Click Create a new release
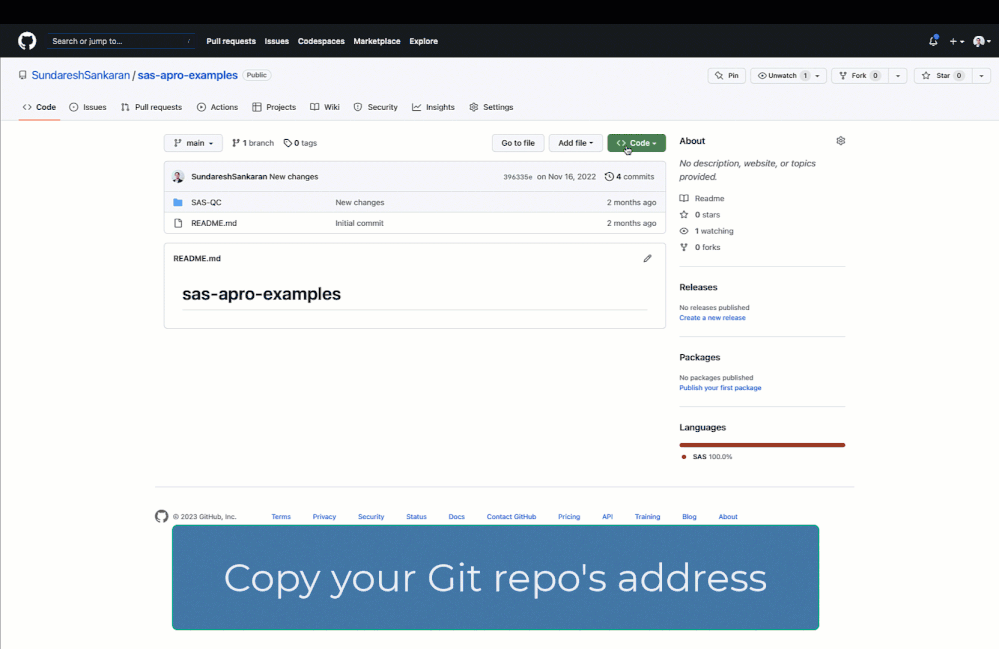999x649 pixels. pyautogui.click(x=712, y=318)
